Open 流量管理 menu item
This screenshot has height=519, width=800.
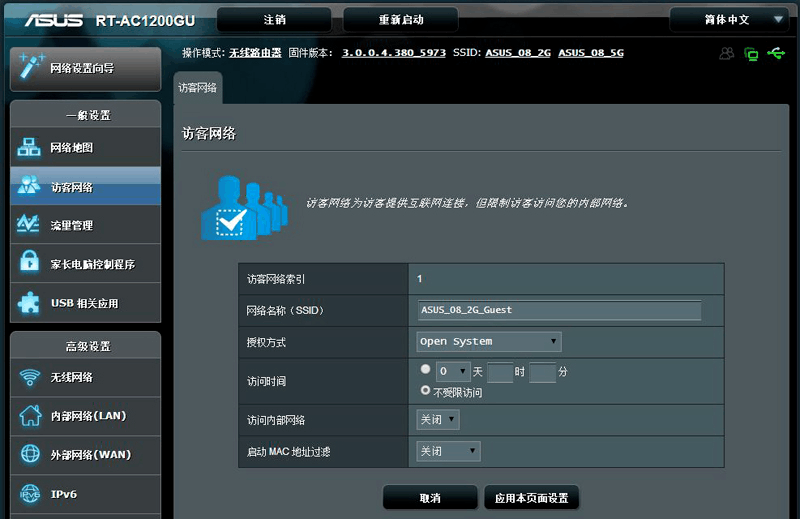[86, 225]
